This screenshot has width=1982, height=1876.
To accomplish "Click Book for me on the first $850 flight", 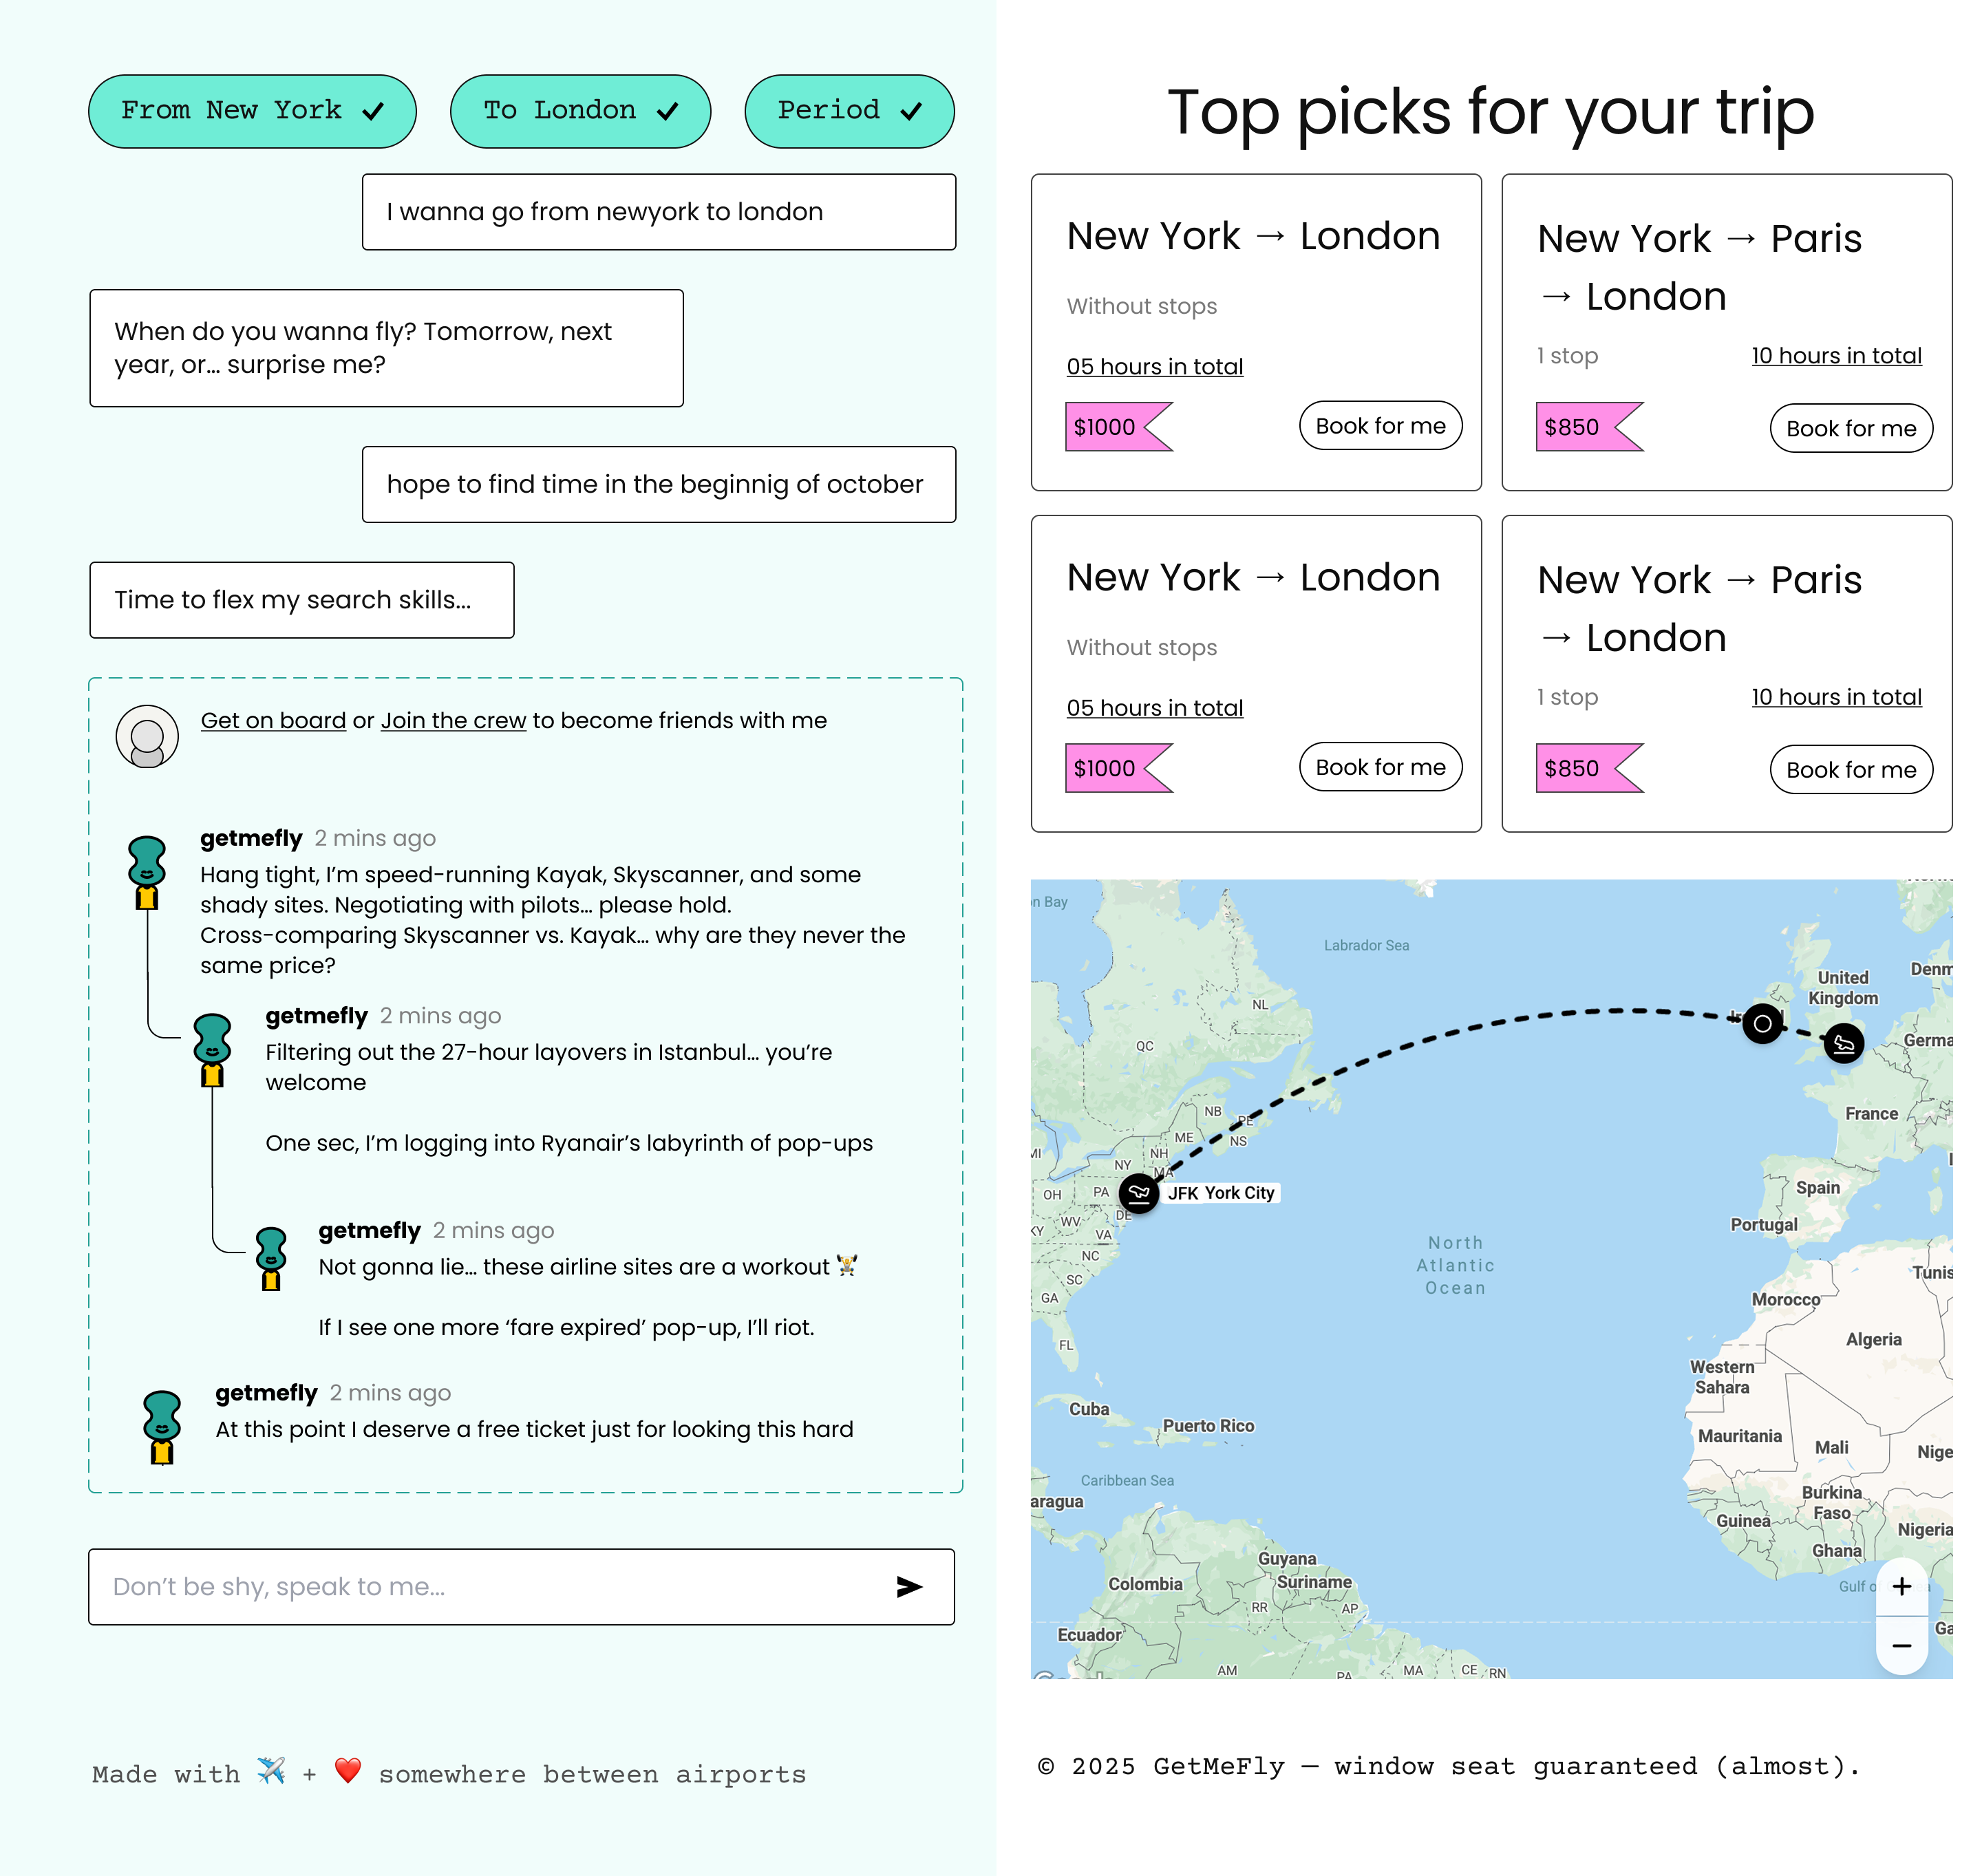I will tap(1850, 428).
